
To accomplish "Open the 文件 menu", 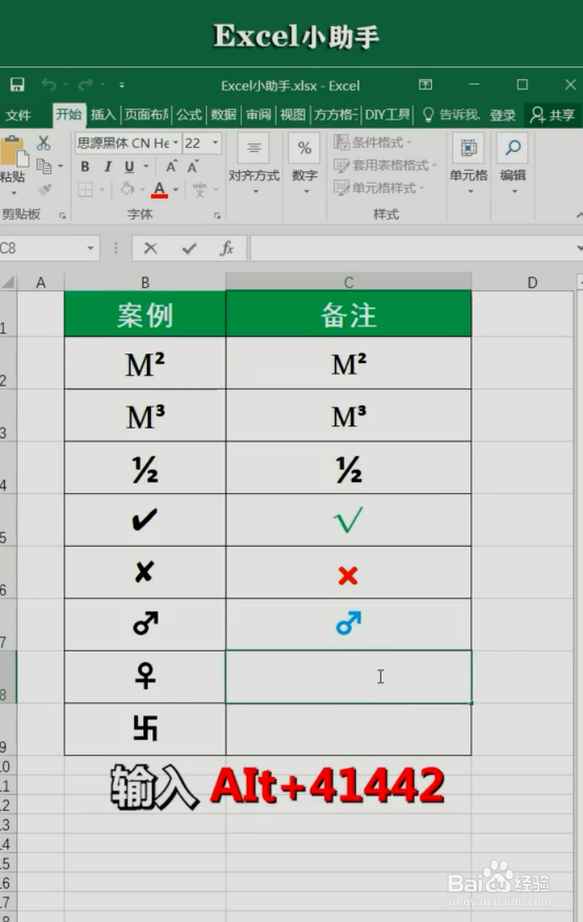I will coord(18,115).
